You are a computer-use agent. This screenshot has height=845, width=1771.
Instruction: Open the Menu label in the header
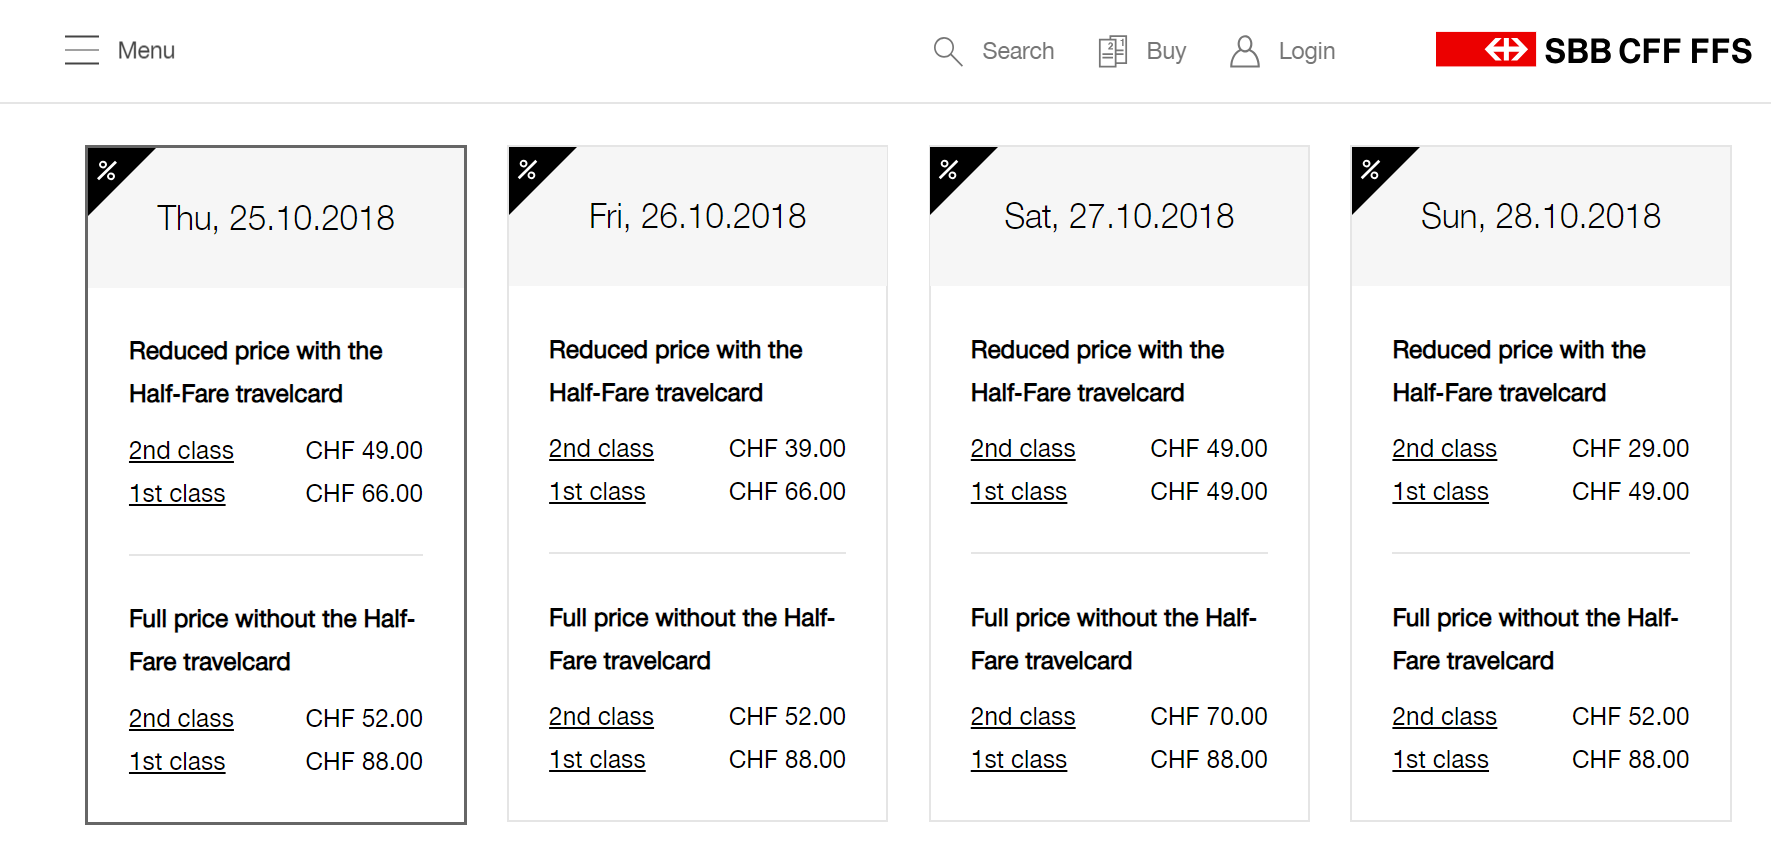click(x=146, y=50)
